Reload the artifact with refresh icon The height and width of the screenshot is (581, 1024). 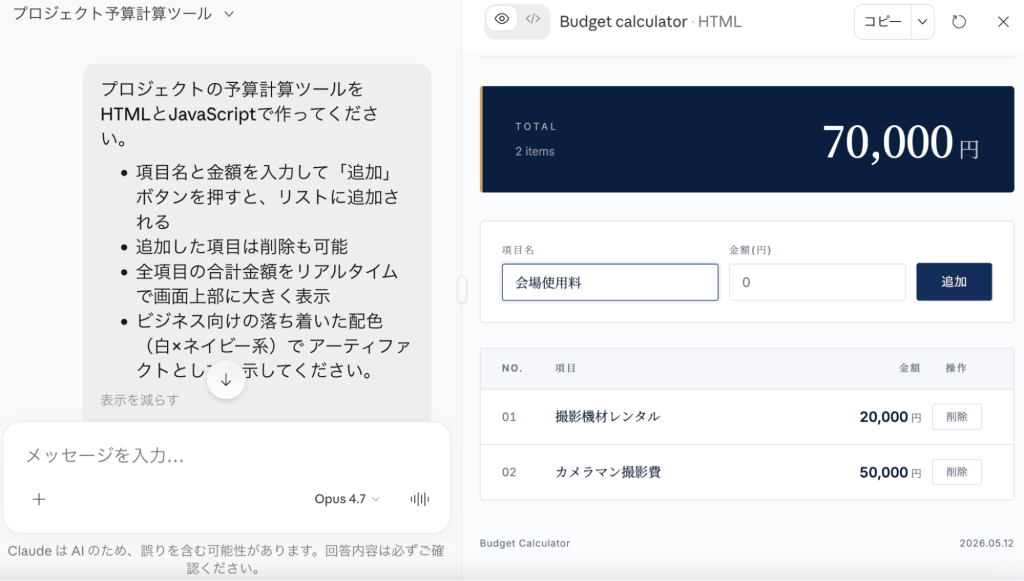[x=959, y=22]
